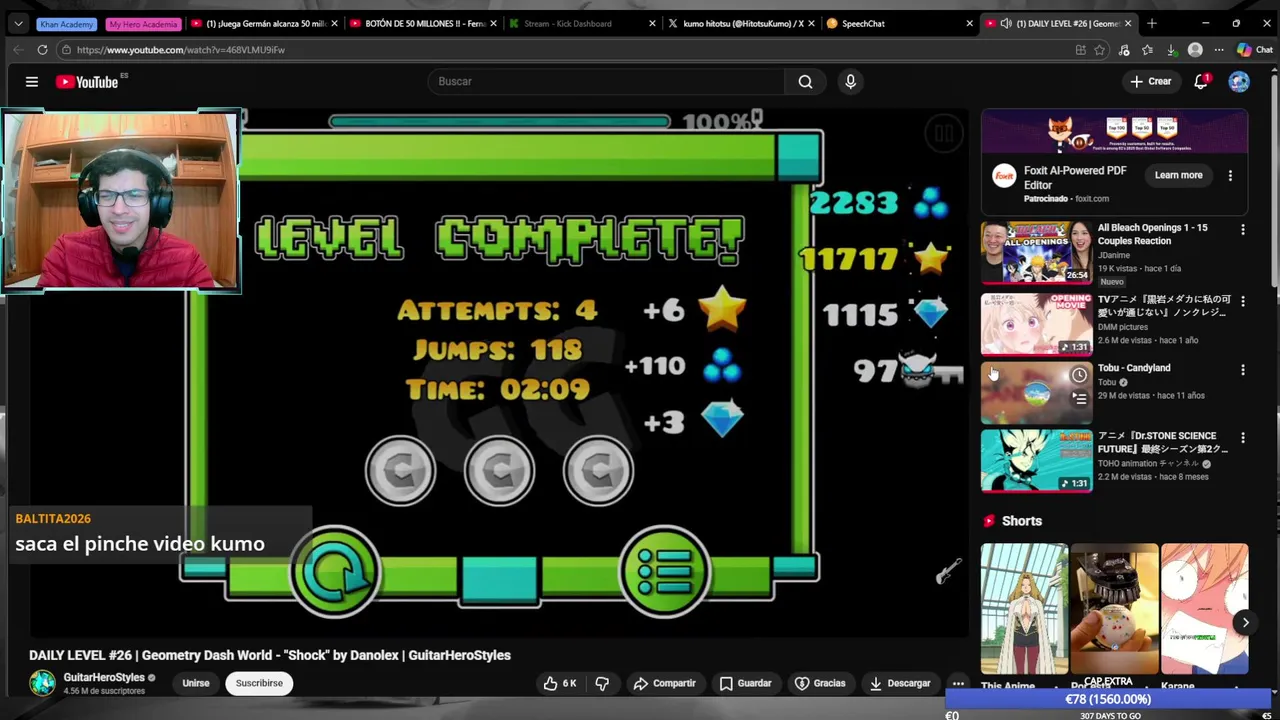Open options for All Bleach Openings video

coord(1243,230)
